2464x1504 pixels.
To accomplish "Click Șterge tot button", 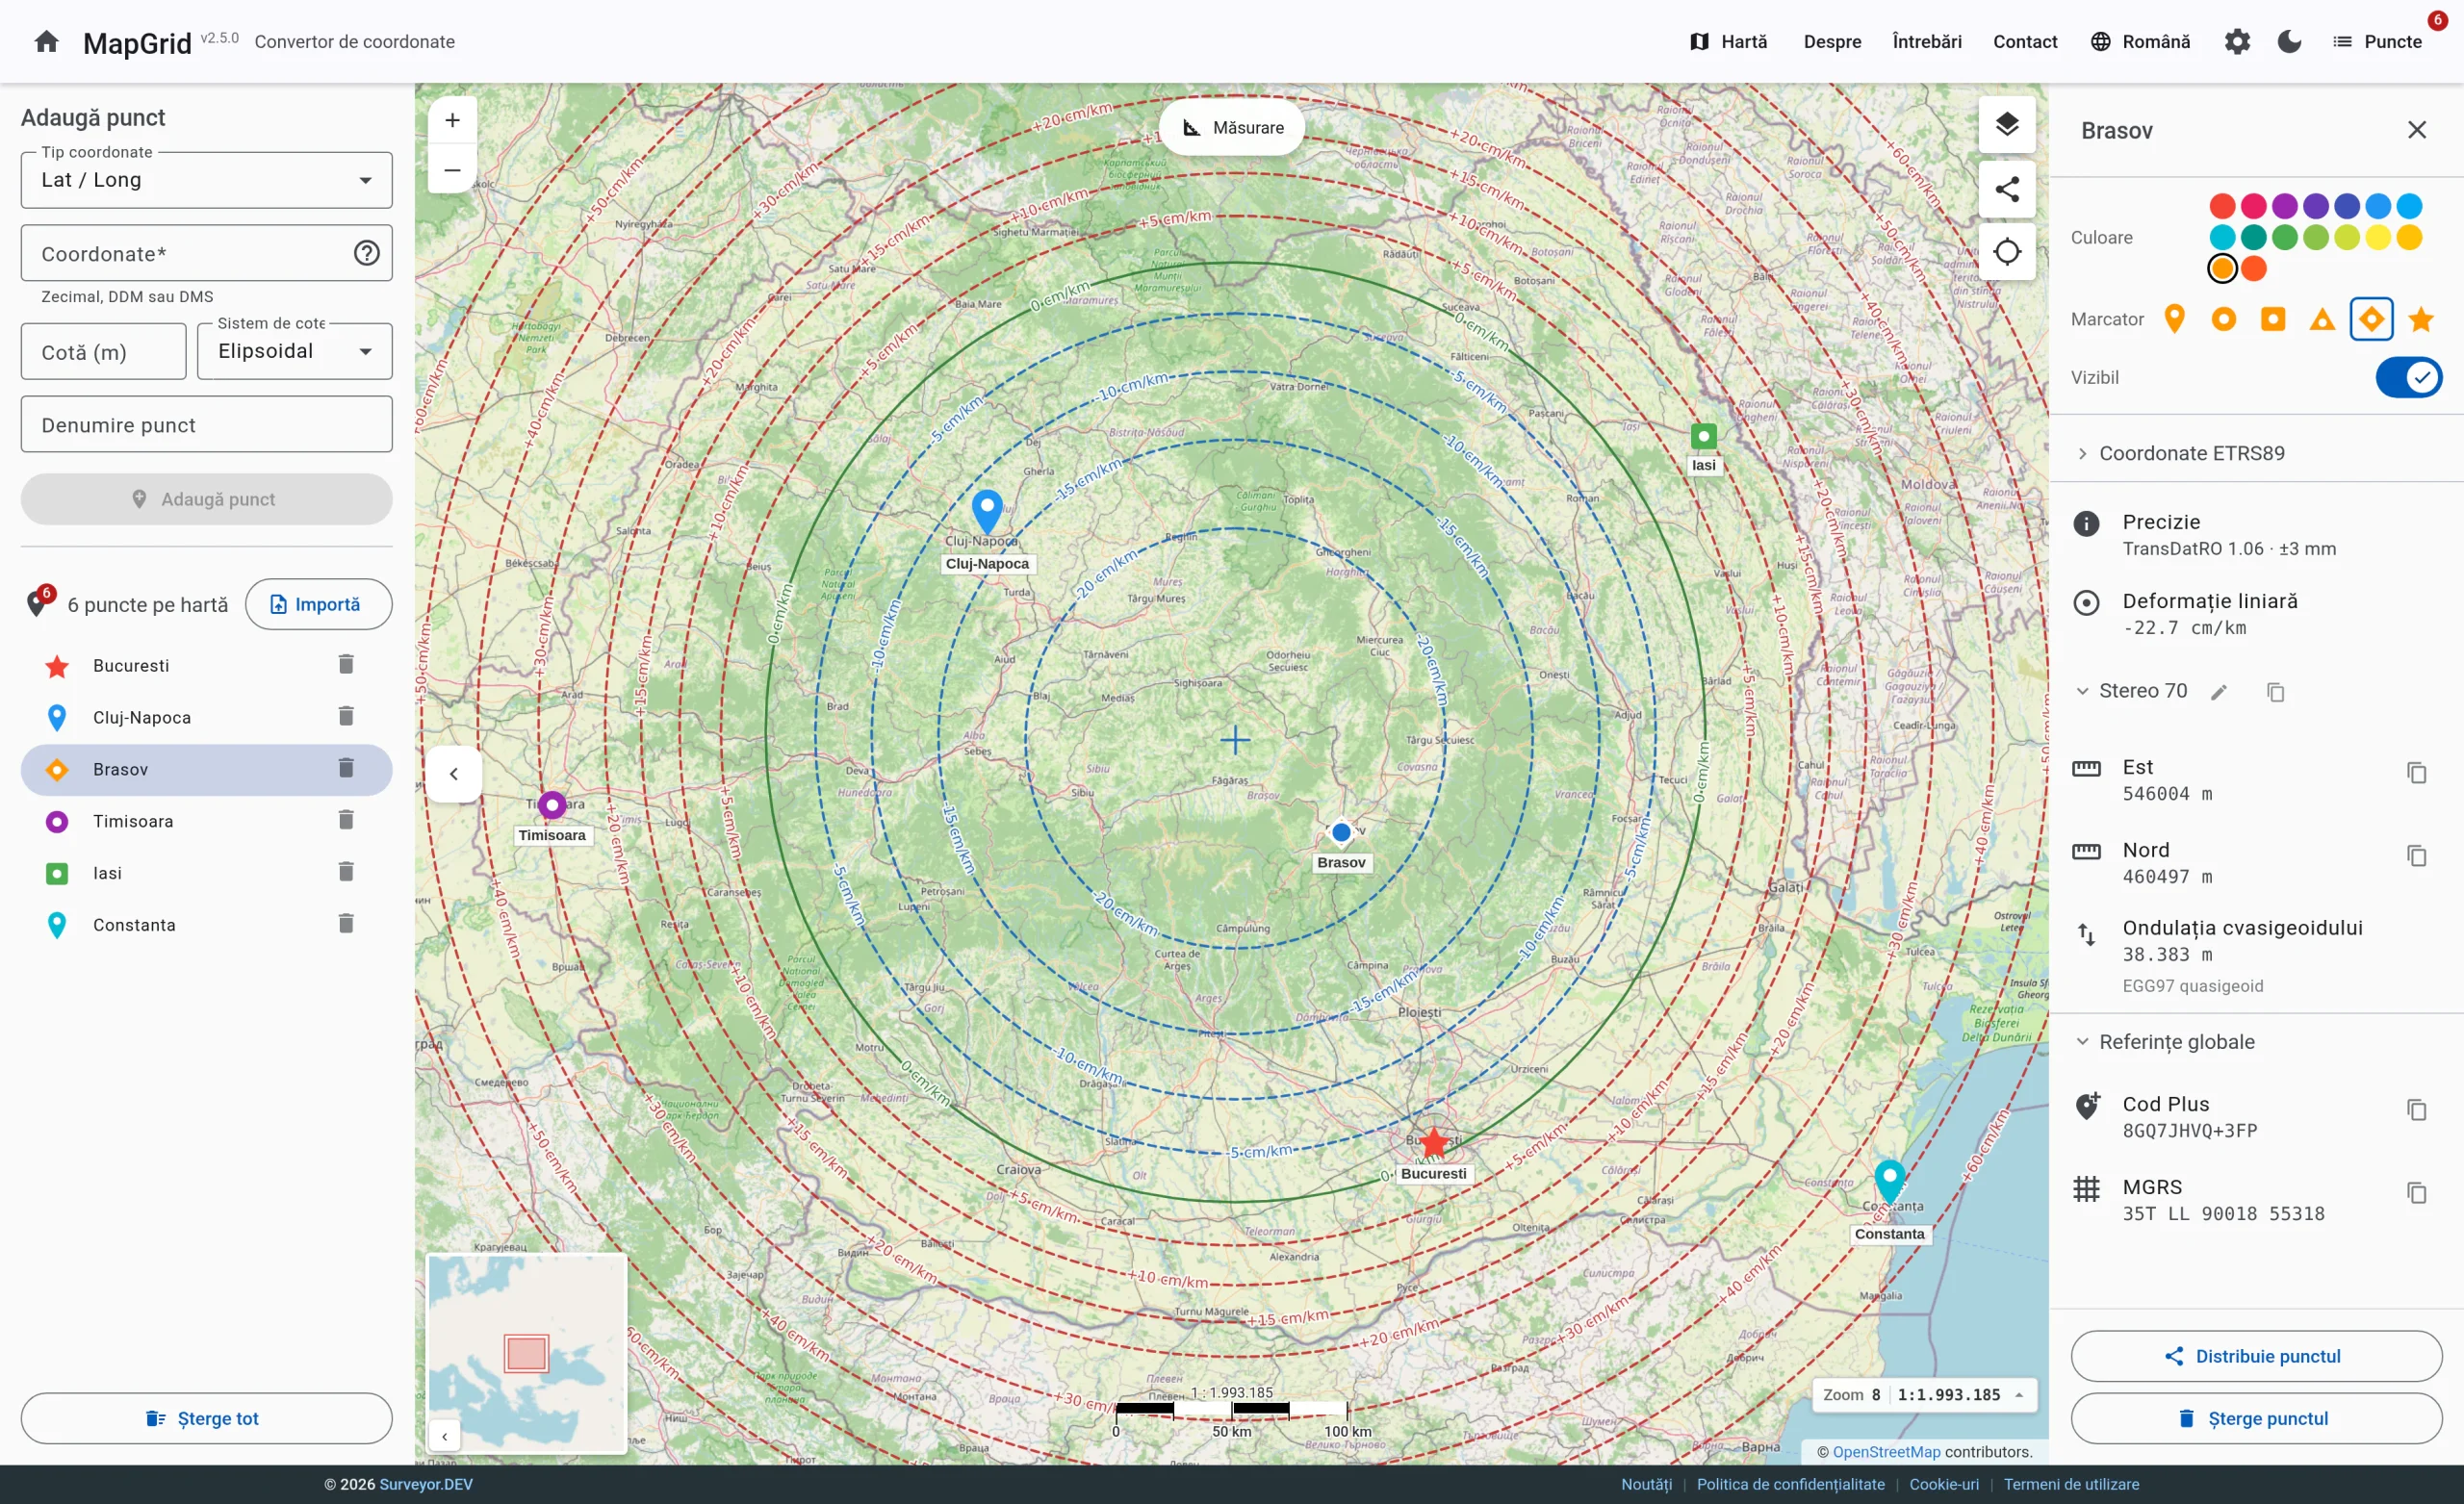I will coord(206,1418).
